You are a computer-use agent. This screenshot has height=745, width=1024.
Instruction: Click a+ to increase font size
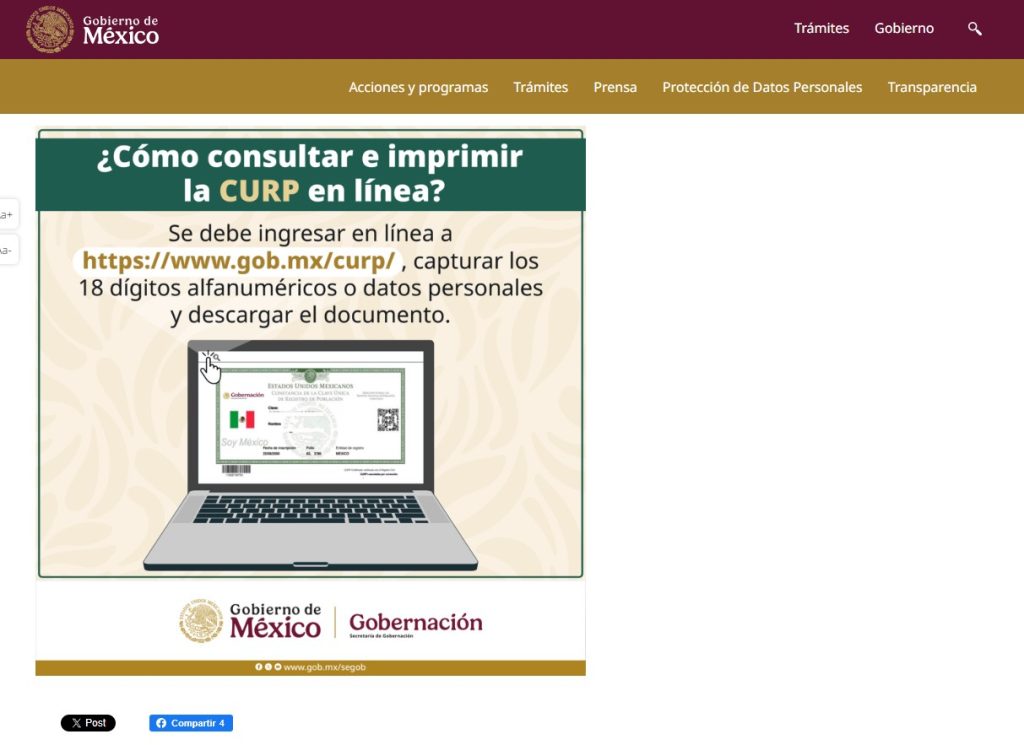(6, 213)
